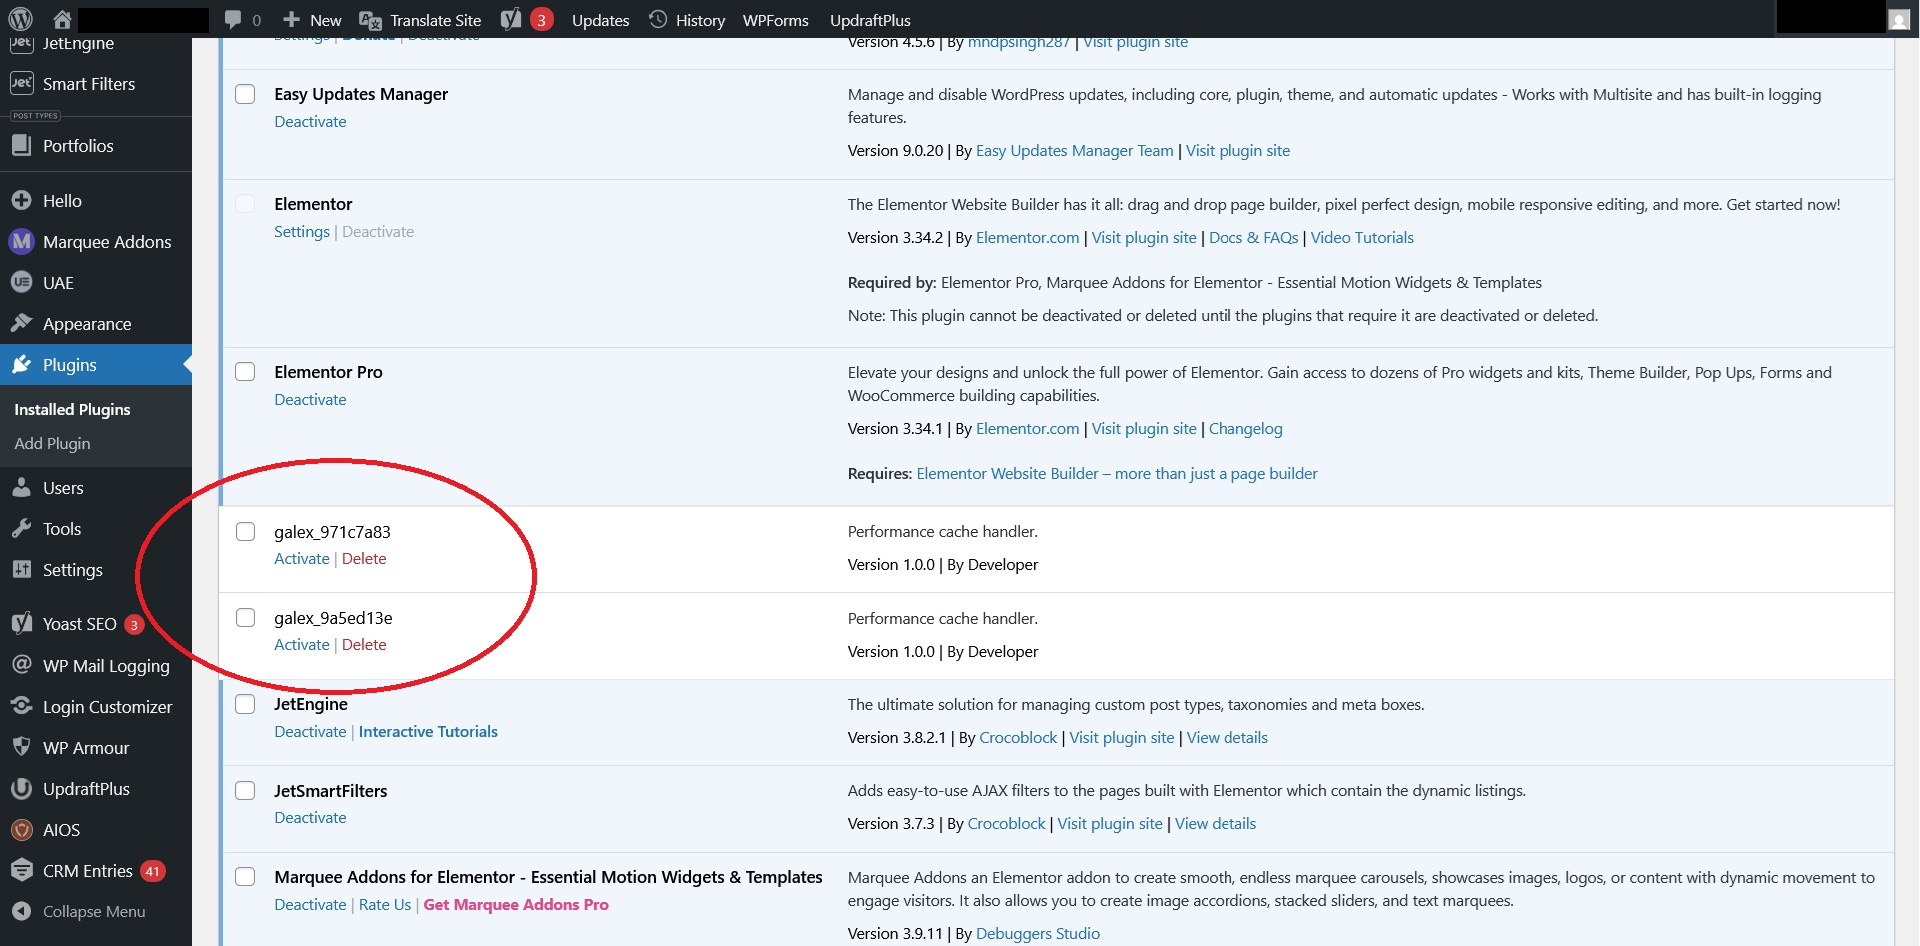Open Elementor Docs & FAQs link
The image size is (1920, 946).
coord(1253,238)
